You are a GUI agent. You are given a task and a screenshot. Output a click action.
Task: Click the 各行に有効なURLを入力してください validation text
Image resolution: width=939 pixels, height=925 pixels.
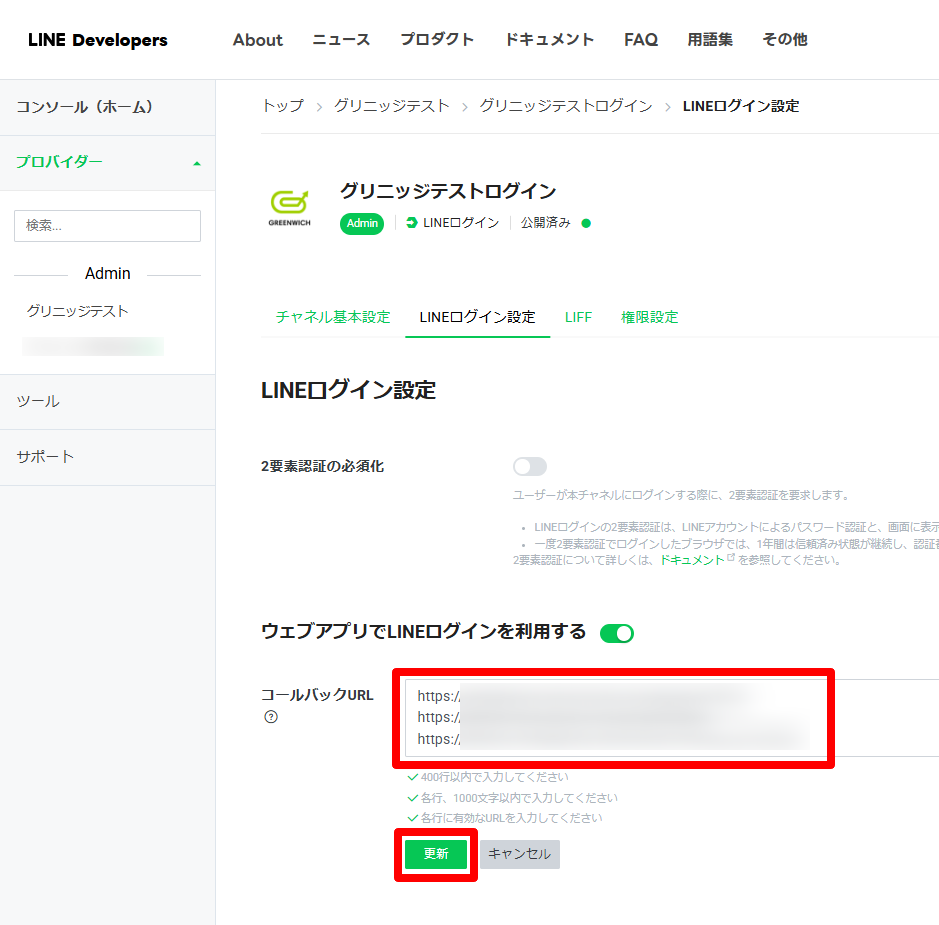[x=511, y=818]
